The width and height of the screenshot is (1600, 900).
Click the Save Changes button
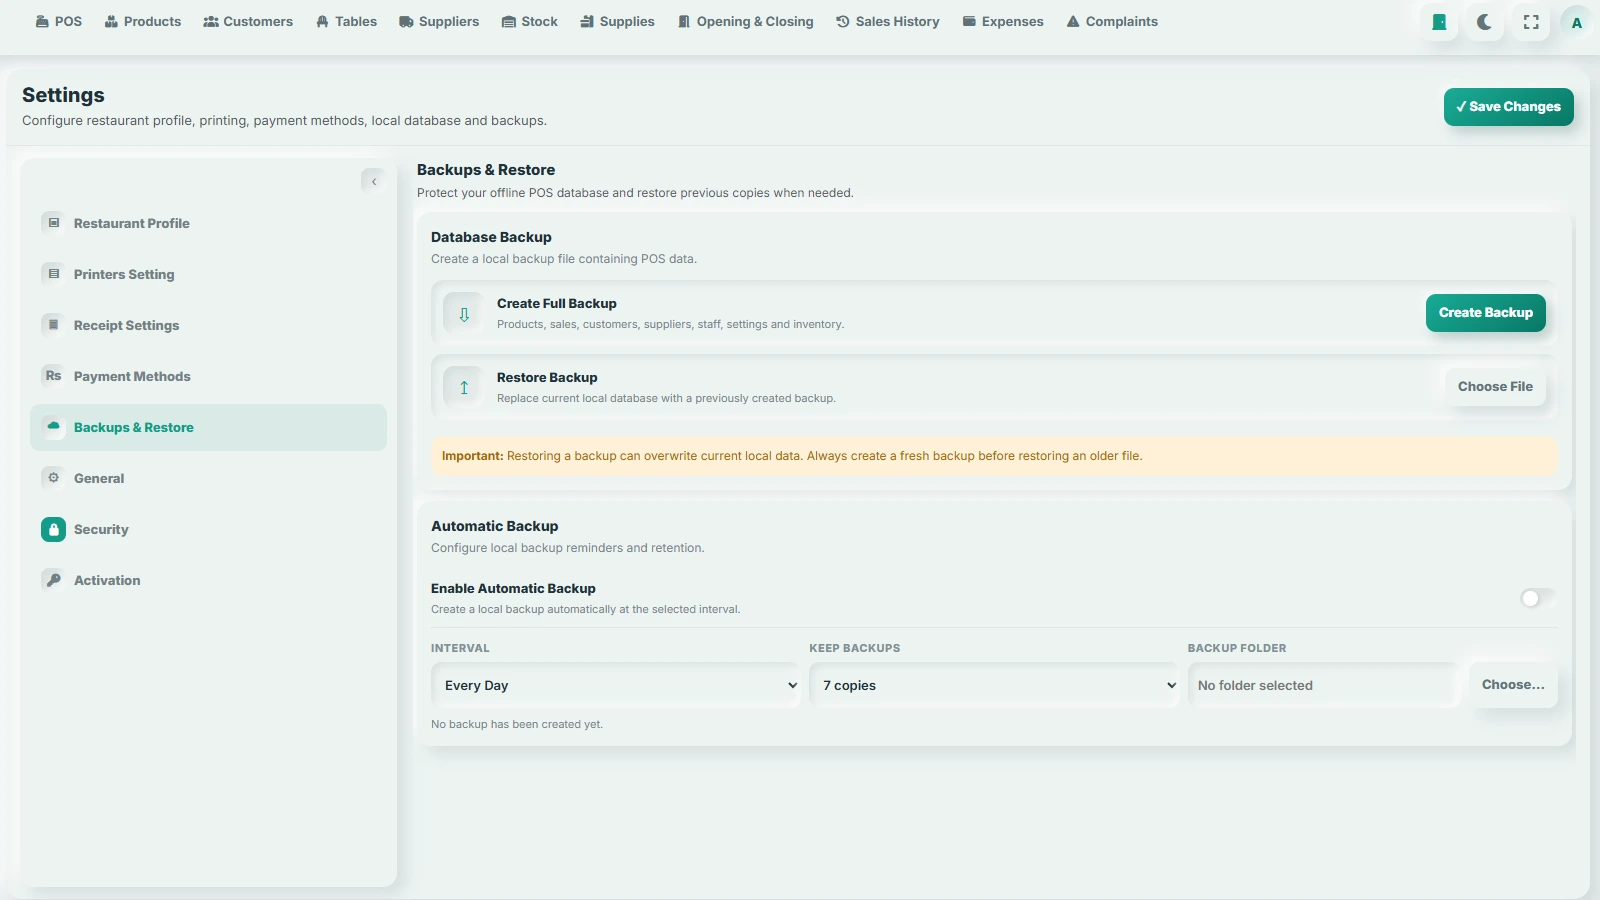click(x=1508, y=107)
